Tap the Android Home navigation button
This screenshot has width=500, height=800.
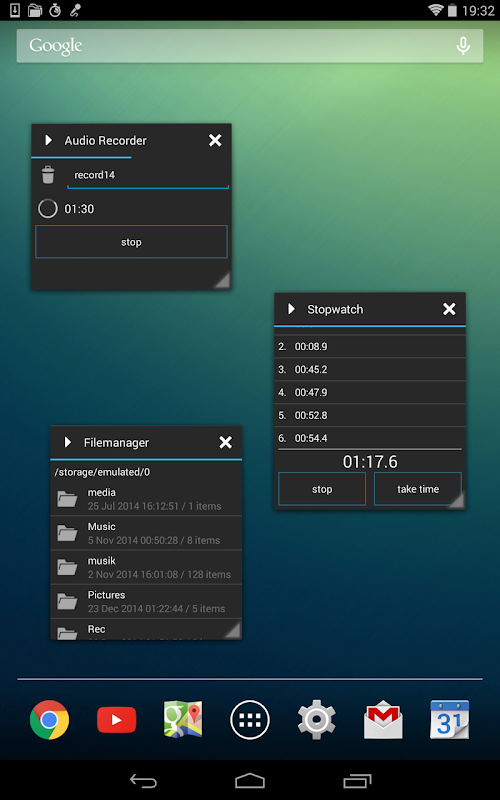pos(250,781)
